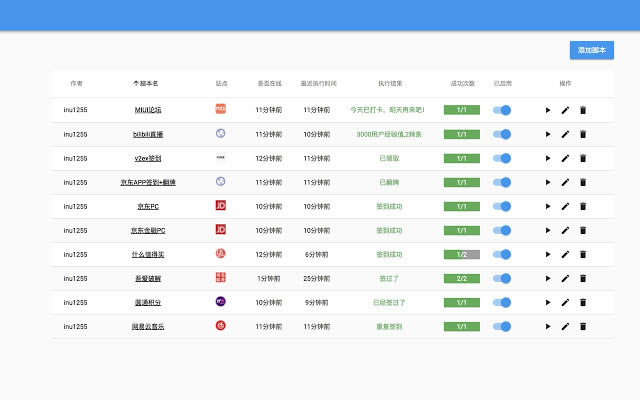Run the v2ex签到 script
Screen dimensions: 640x400
point(548,158)
